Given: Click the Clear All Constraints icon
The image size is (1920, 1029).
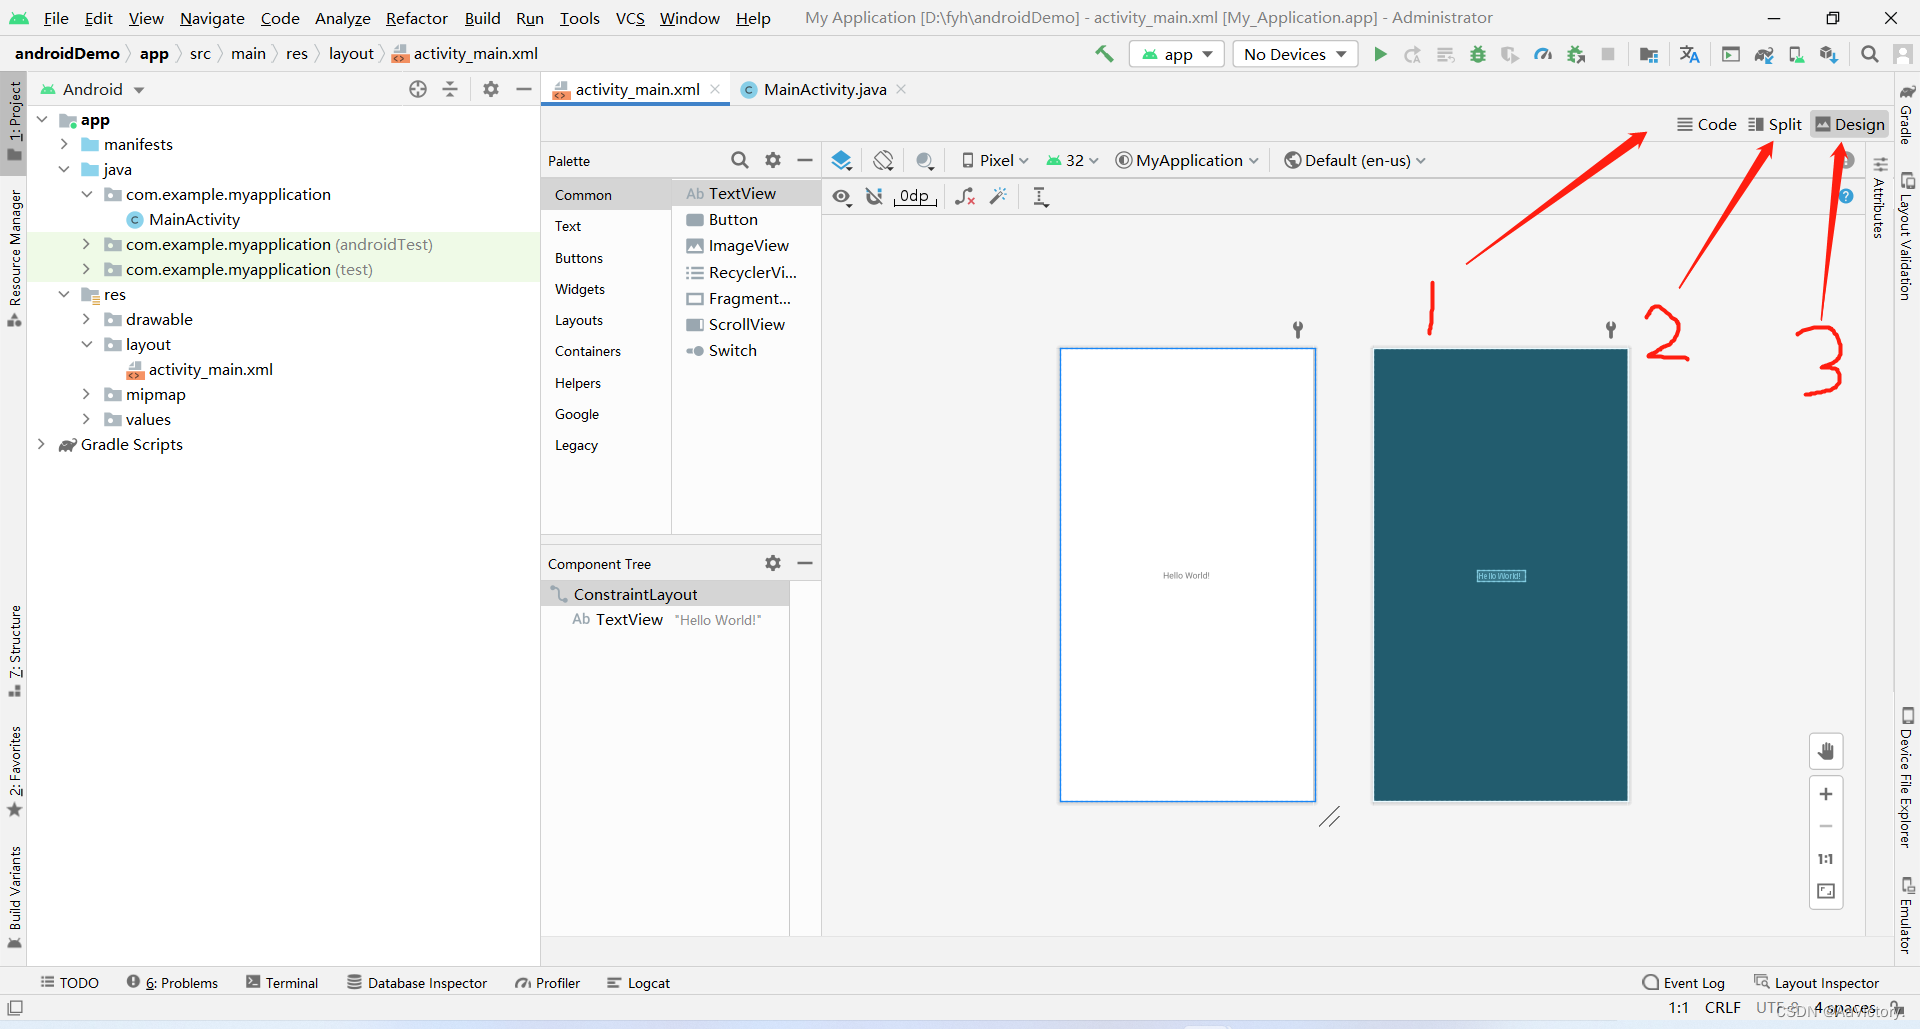Looking at the screenshot, I should (x=965, y=196).
